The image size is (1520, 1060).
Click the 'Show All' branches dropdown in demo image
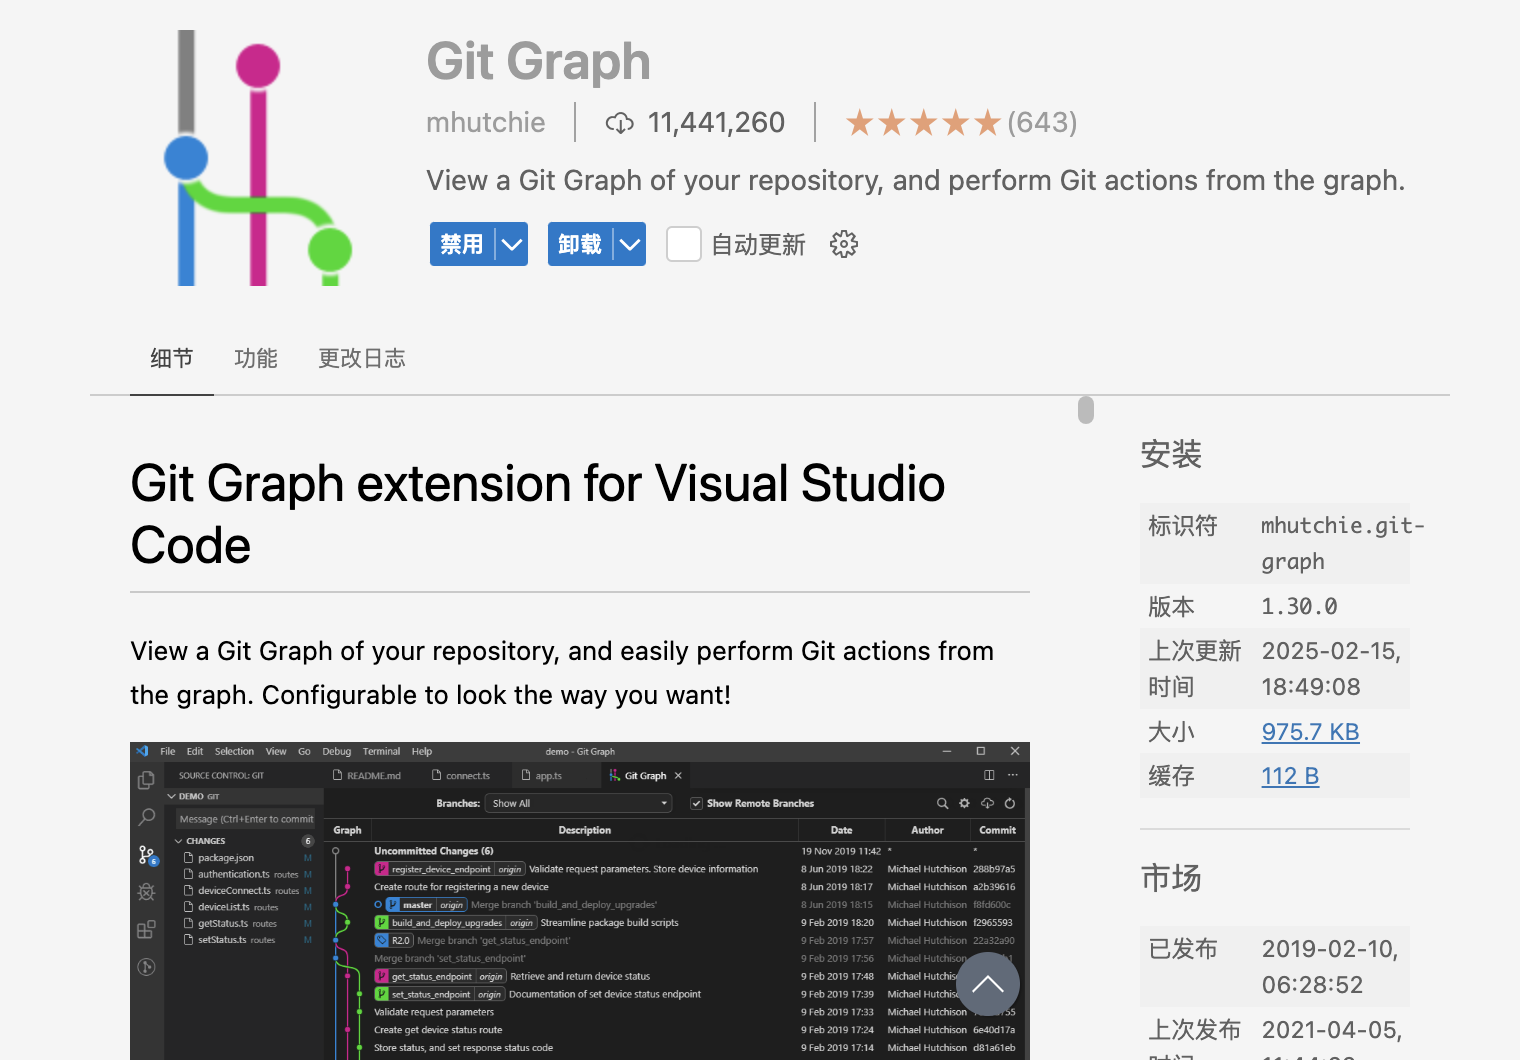(x=578, y=803)
